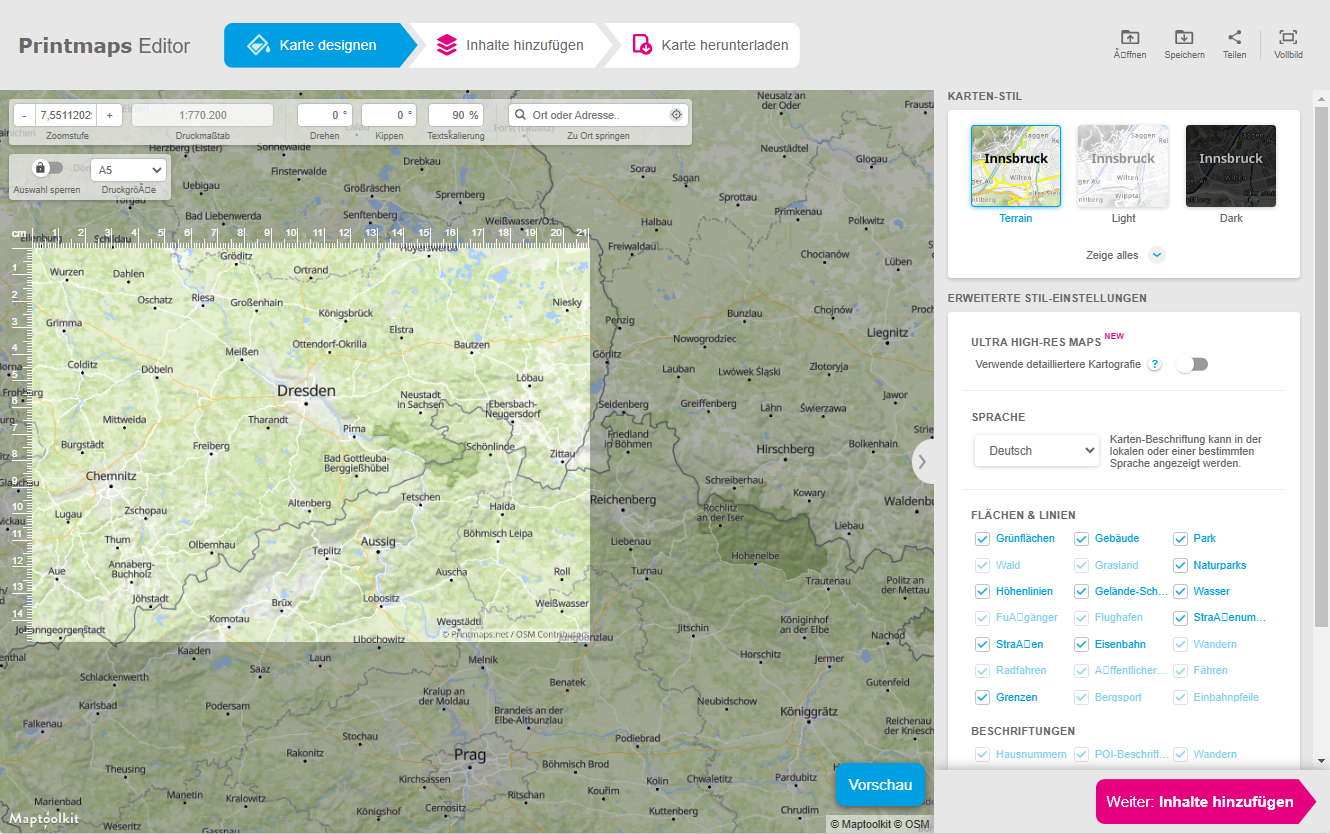Select the Terrain map style thumbnail

point(1016,166)
